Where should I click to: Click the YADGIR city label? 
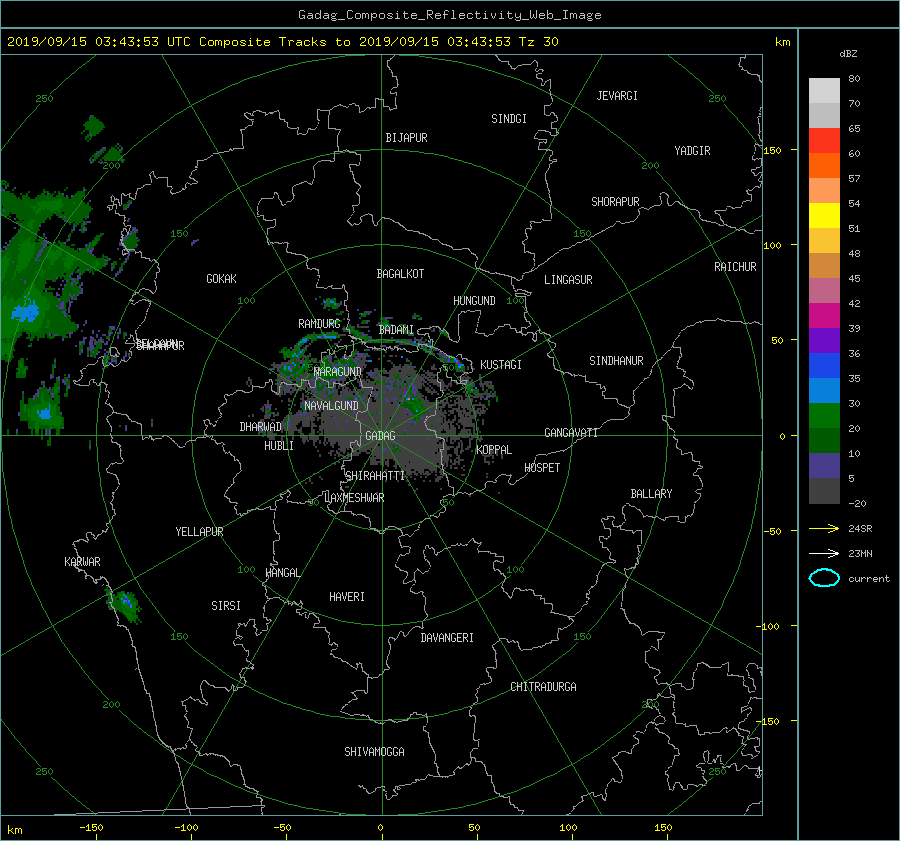point(692,151)
